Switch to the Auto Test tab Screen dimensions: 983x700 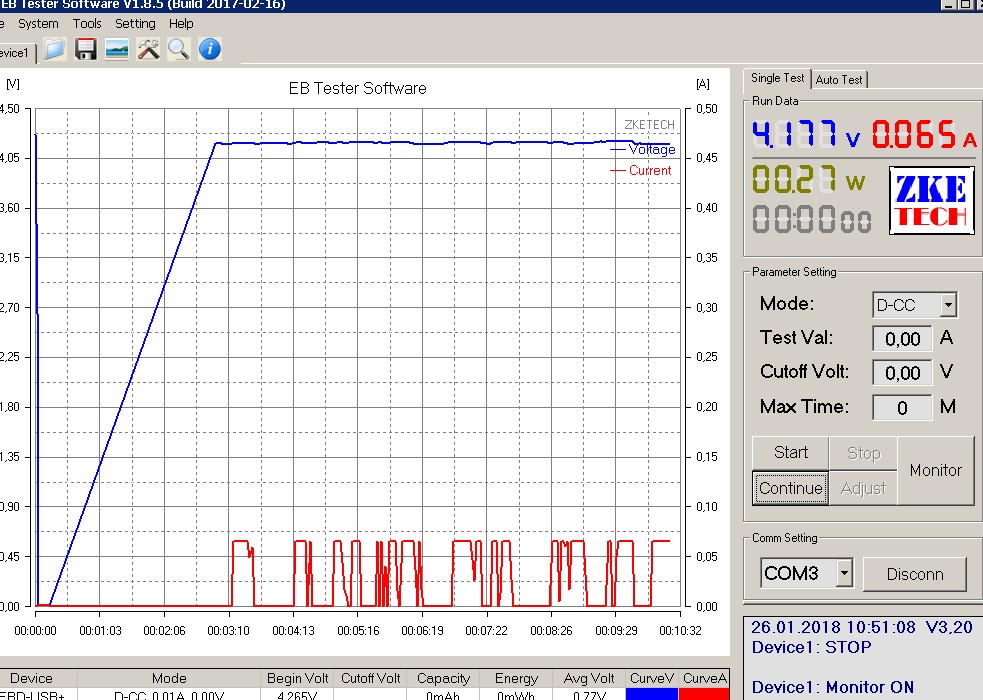[x=839, y=80]
